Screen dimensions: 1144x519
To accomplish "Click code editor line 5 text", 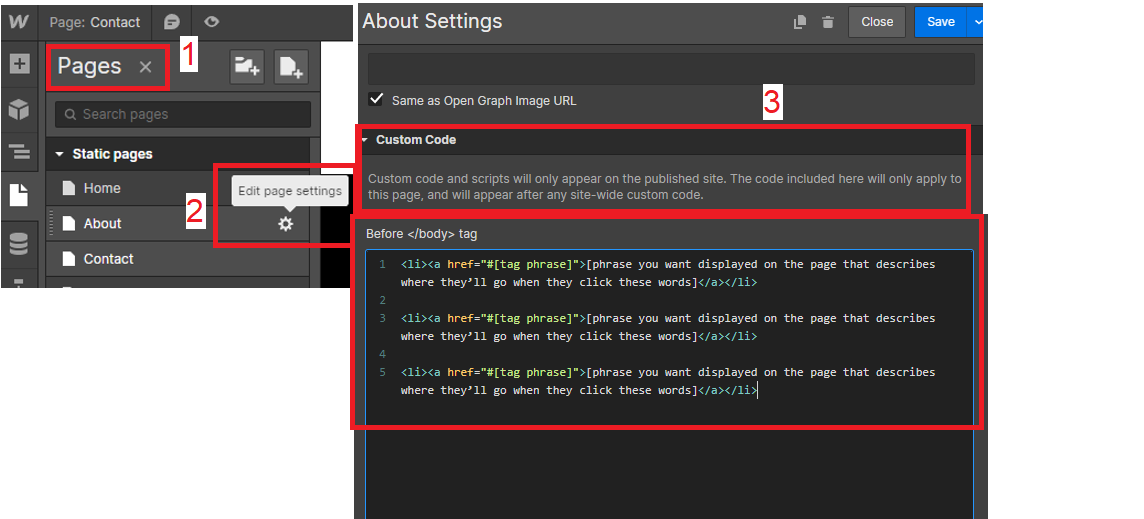I will tap(668, 381).
